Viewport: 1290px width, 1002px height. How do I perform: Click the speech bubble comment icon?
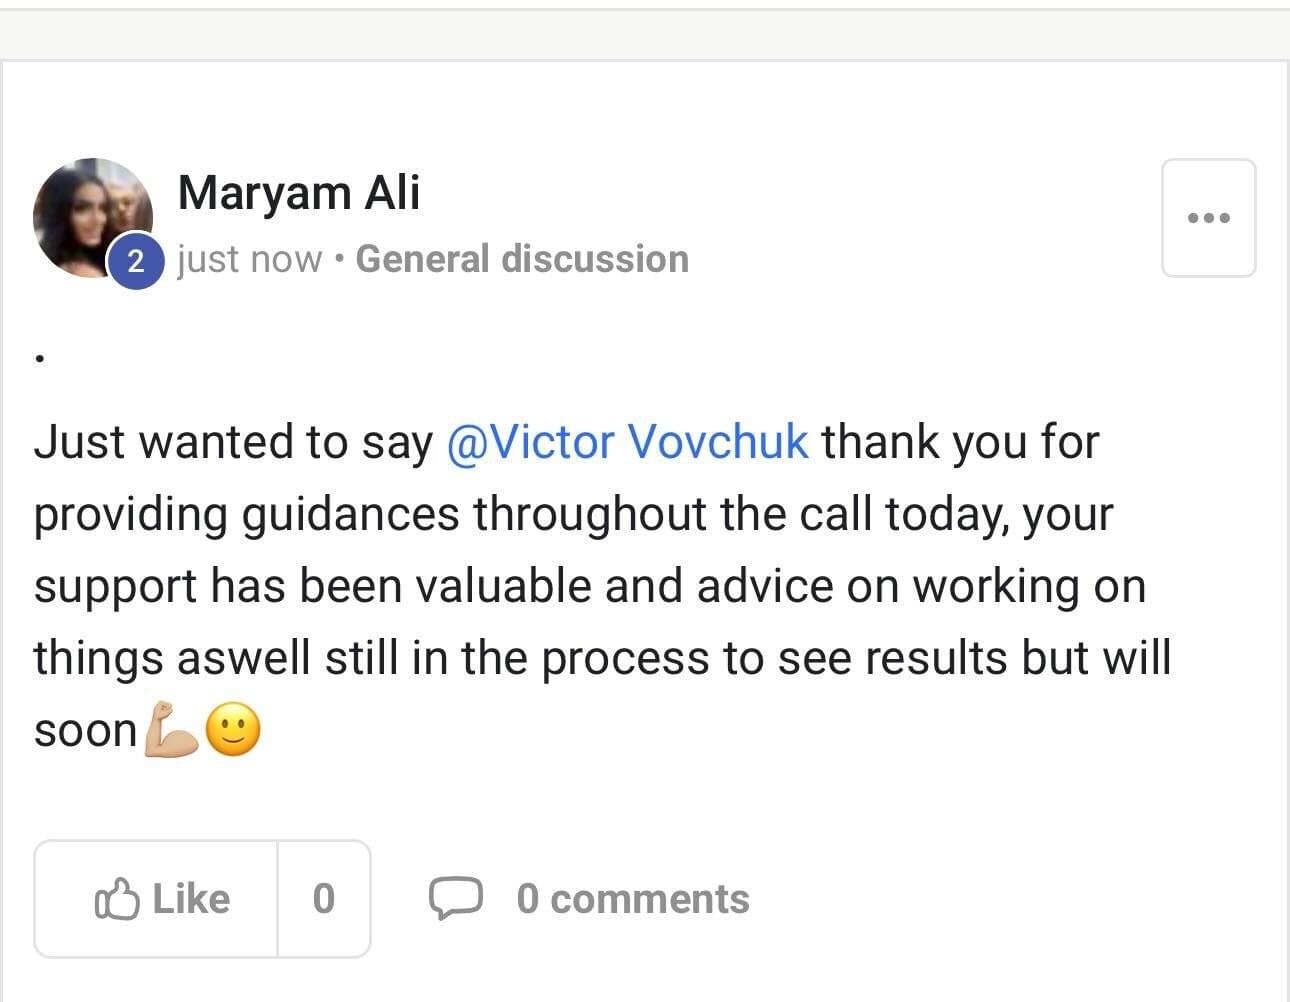455,897
